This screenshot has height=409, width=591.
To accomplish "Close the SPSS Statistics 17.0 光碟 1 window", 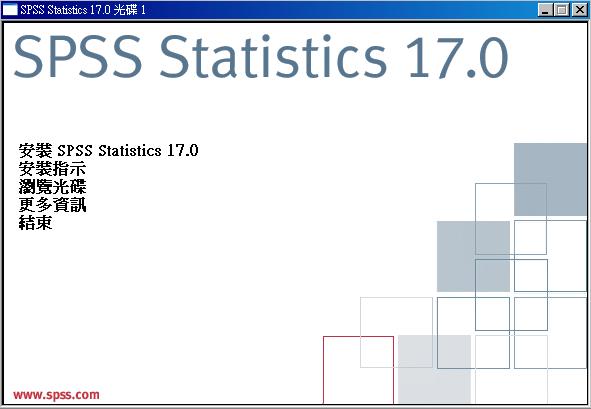I will tap(579, 10).
